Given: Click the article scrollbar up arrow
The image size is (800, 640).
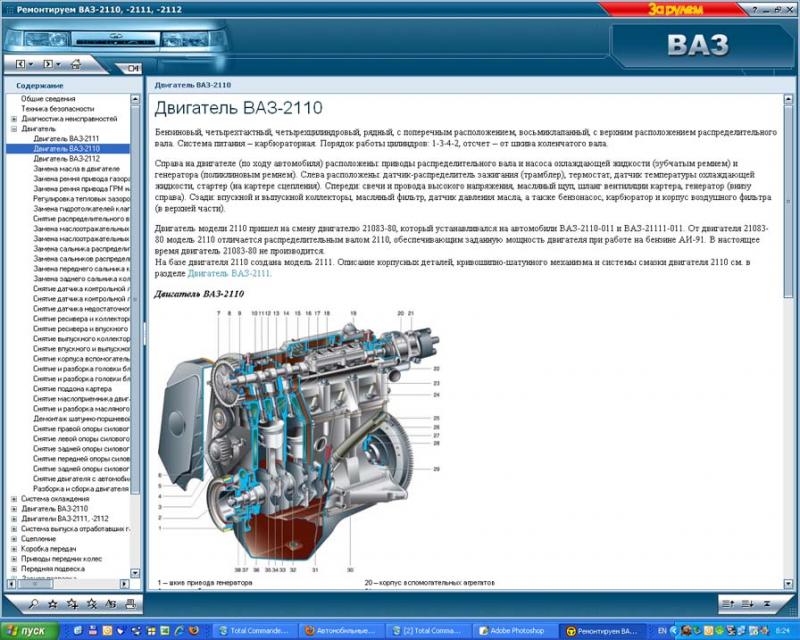Looking at the screenshot, I should click(x=788, y=99).
